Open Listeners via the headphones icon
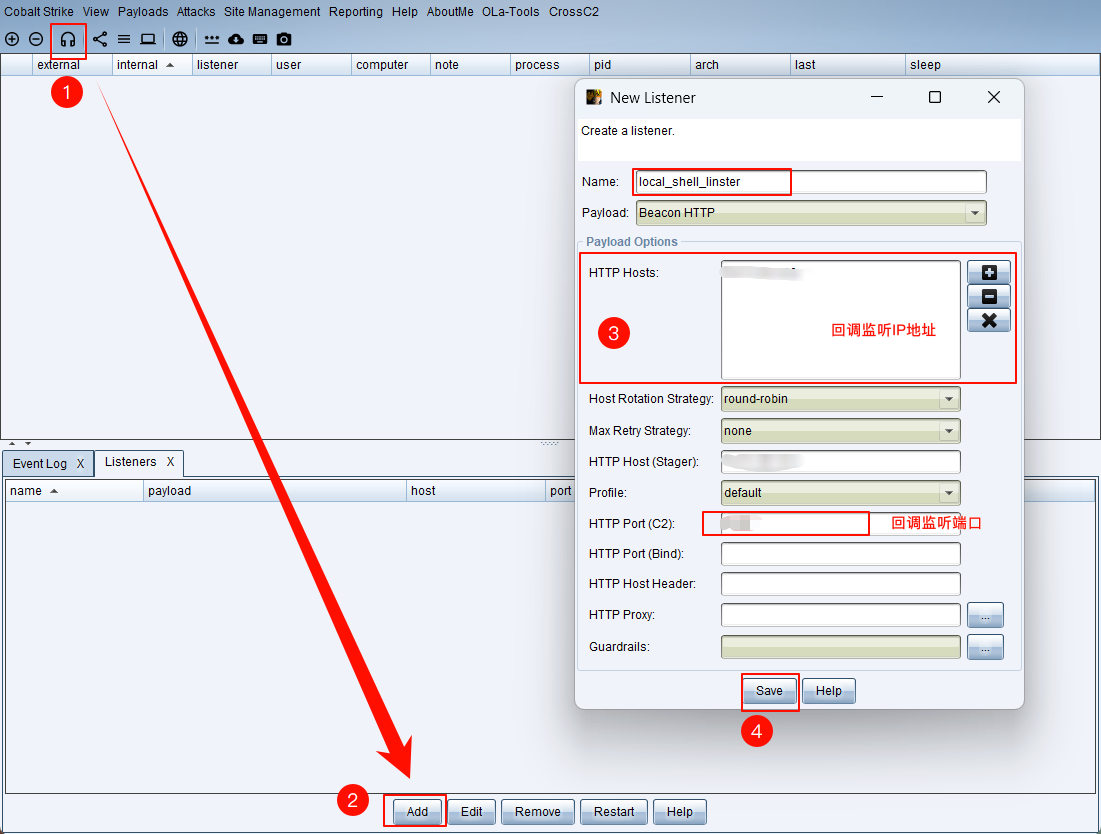Viewport: 1101px width, 834px height. (x=68, y=39)
